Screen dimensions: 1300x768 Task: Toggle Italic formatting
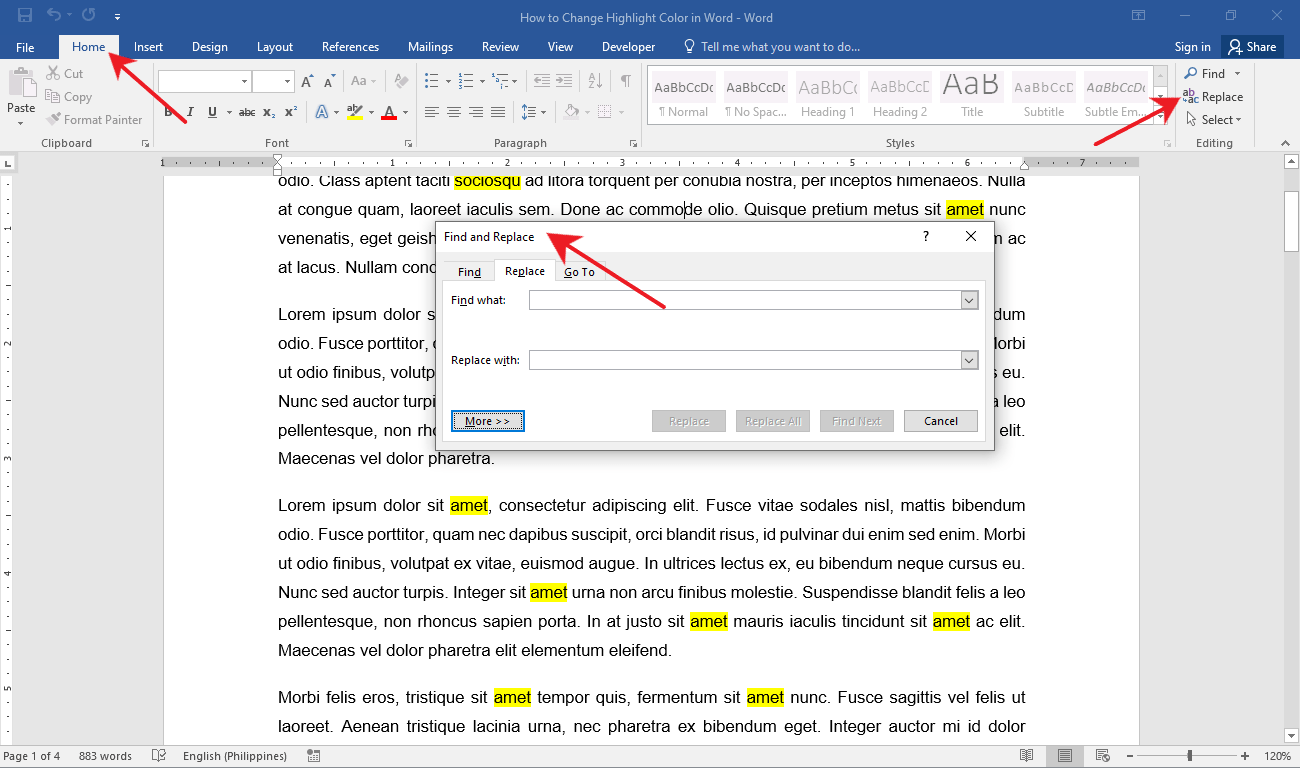click(x=190, y=112)
